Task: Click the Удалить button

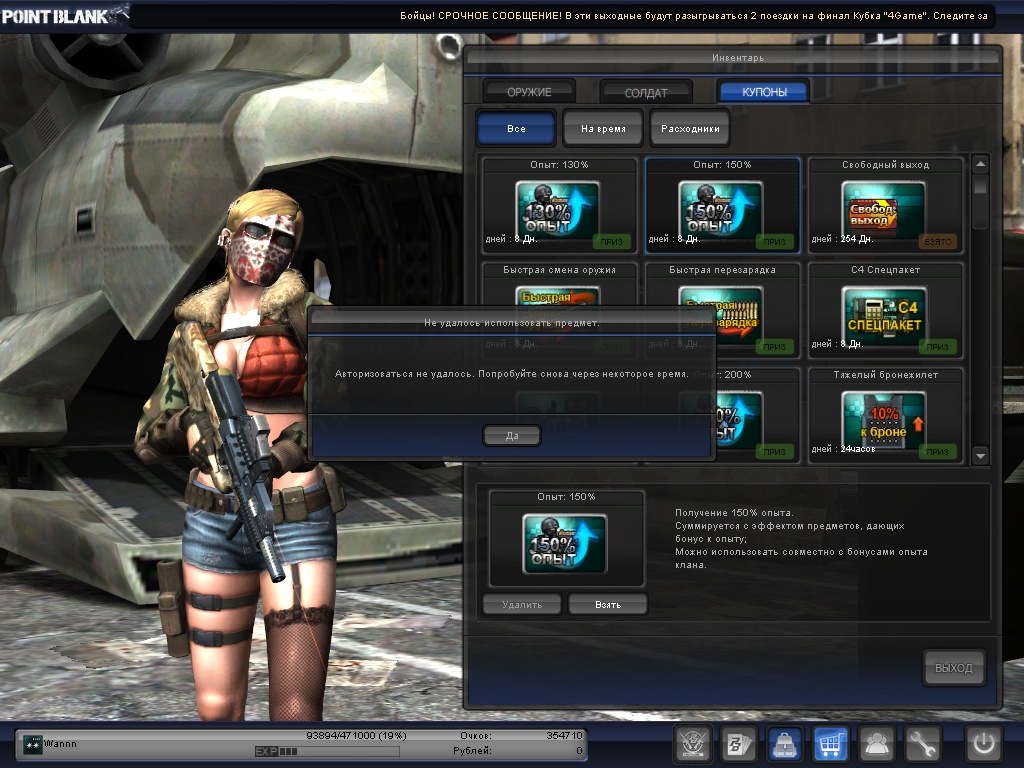Action: click(x=522, y=605)
